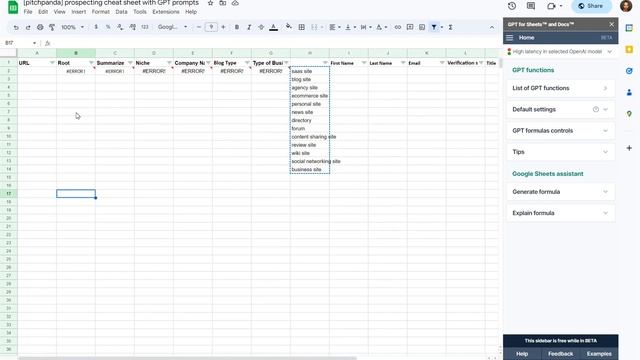The height and width of the screenshot is (360, 640).
Task: Expand Generate formula section
Action: point(560,192)
